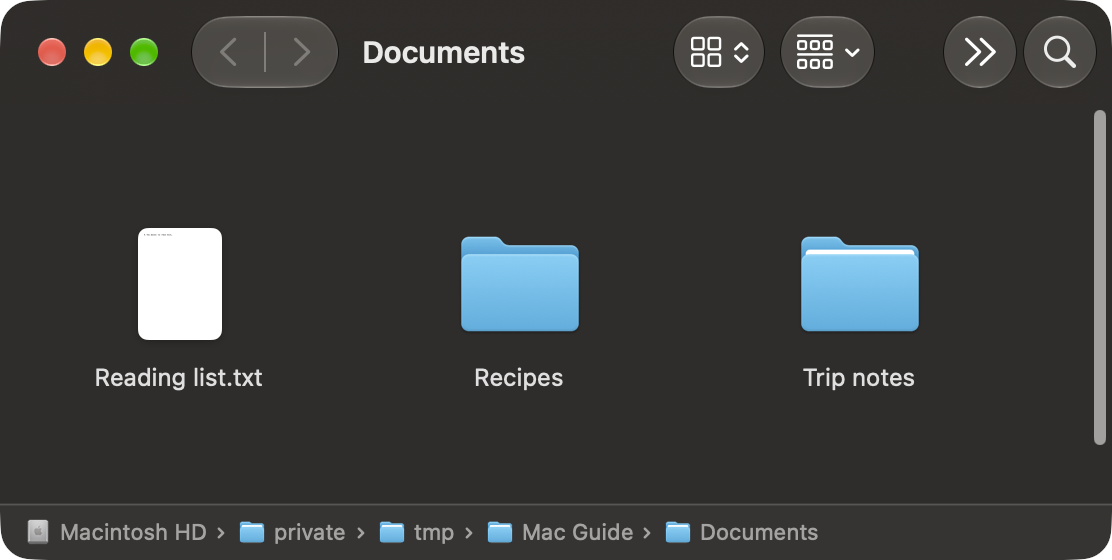Image resolution: width=1112 pixels, height=560 pixels.
Task: Click the Reading list.txt file name
Action: point(179,377)
